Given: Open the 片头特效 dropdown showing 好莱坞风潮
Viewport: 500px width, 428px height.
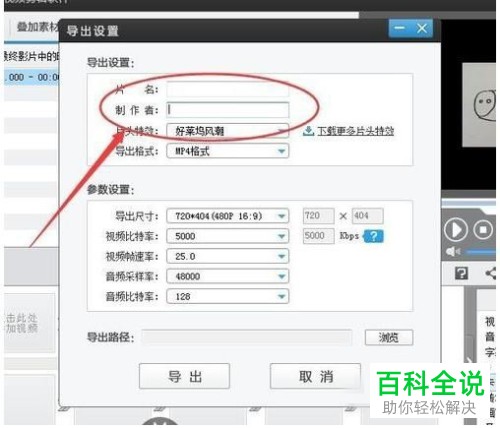Looking at the screenshot, I should click(228, 131).
